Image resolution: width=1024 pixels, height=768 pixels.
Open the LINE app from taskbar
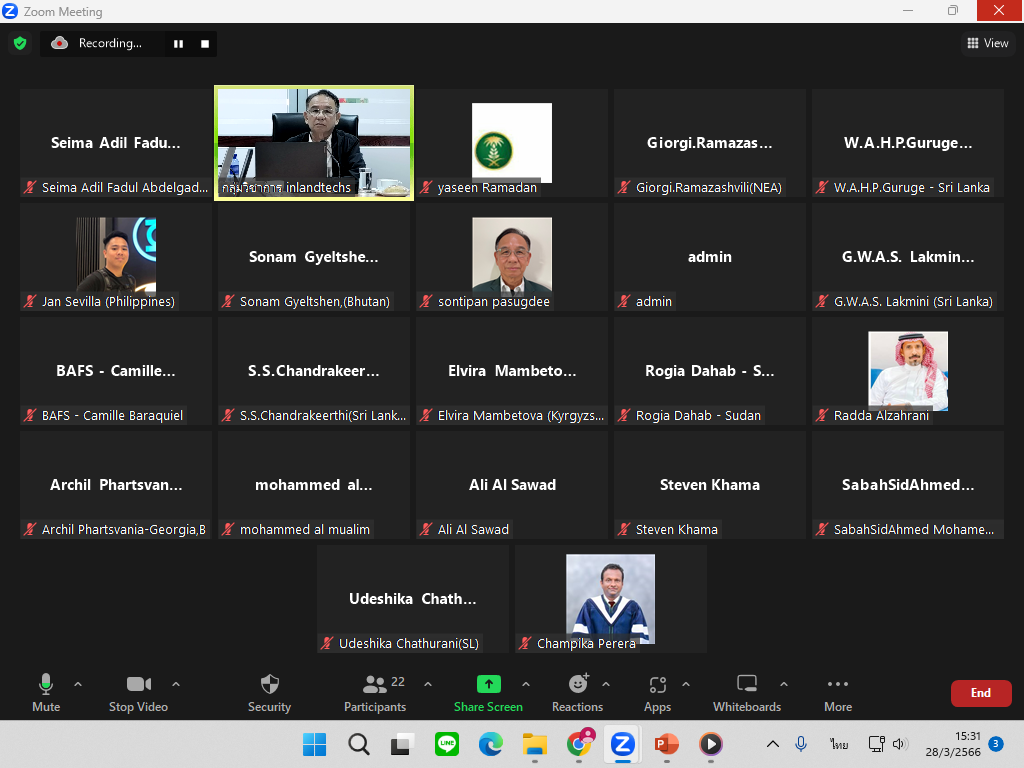pyautogui.click(x=447, y=744)
